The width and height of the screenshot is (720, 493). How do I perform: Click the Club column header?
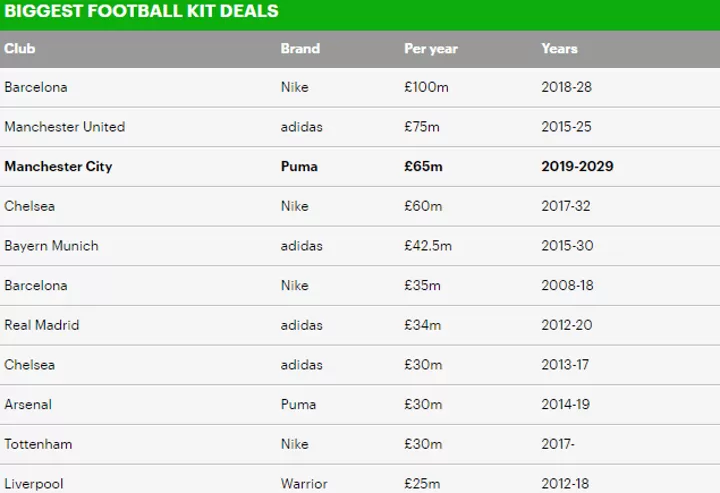(20, 48)
